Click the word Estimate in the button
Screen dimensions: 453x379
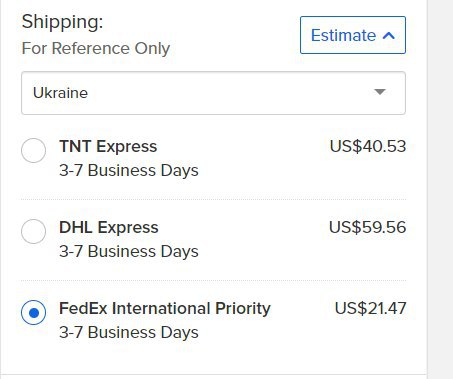pyautogui.click(x=343, y=35)
